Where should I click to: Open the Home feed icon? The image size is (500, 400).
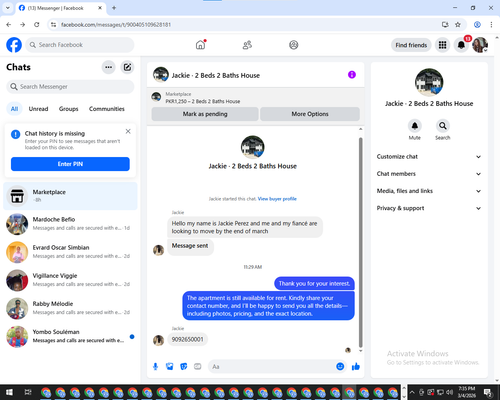(200, 45)
